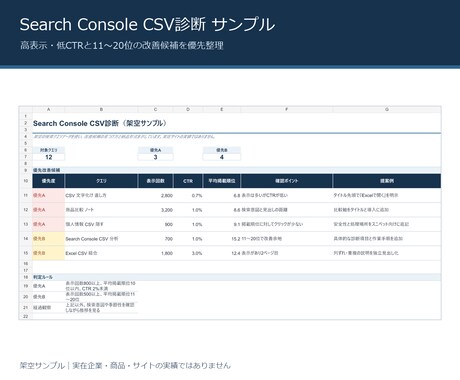The height and width of the screenshot is (380, 460).
Task: Click row number 14 header
Action: [x=26, y=239]
